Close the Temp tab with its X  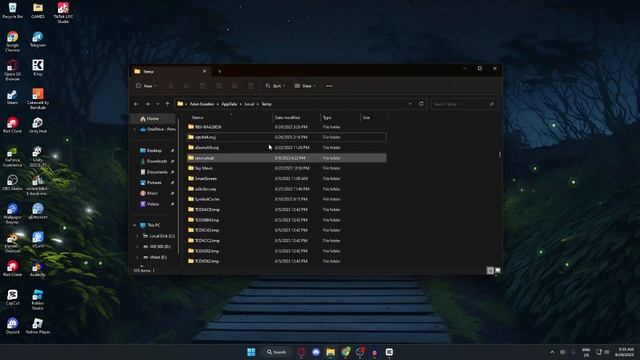click(x=204, y=71)
